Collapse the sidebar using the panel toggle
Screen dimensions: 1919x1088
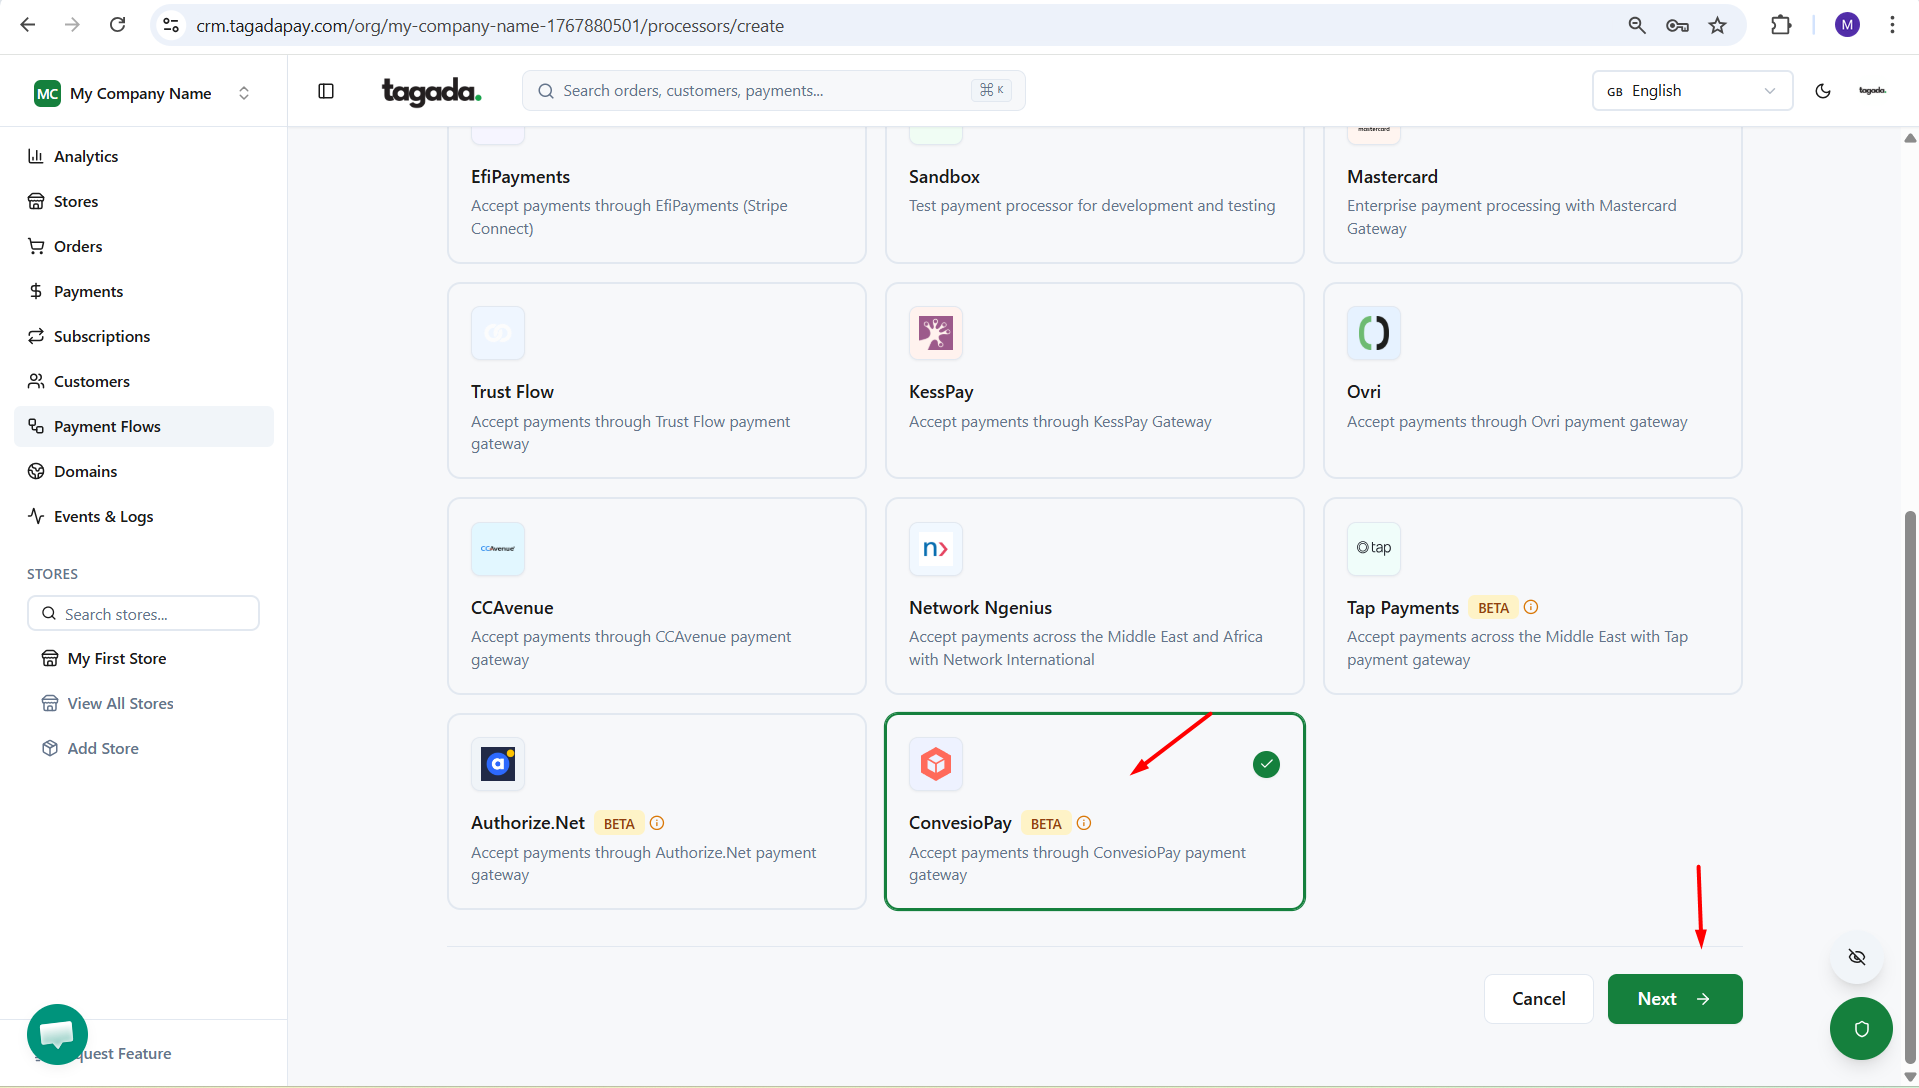[x=326, y=91]
